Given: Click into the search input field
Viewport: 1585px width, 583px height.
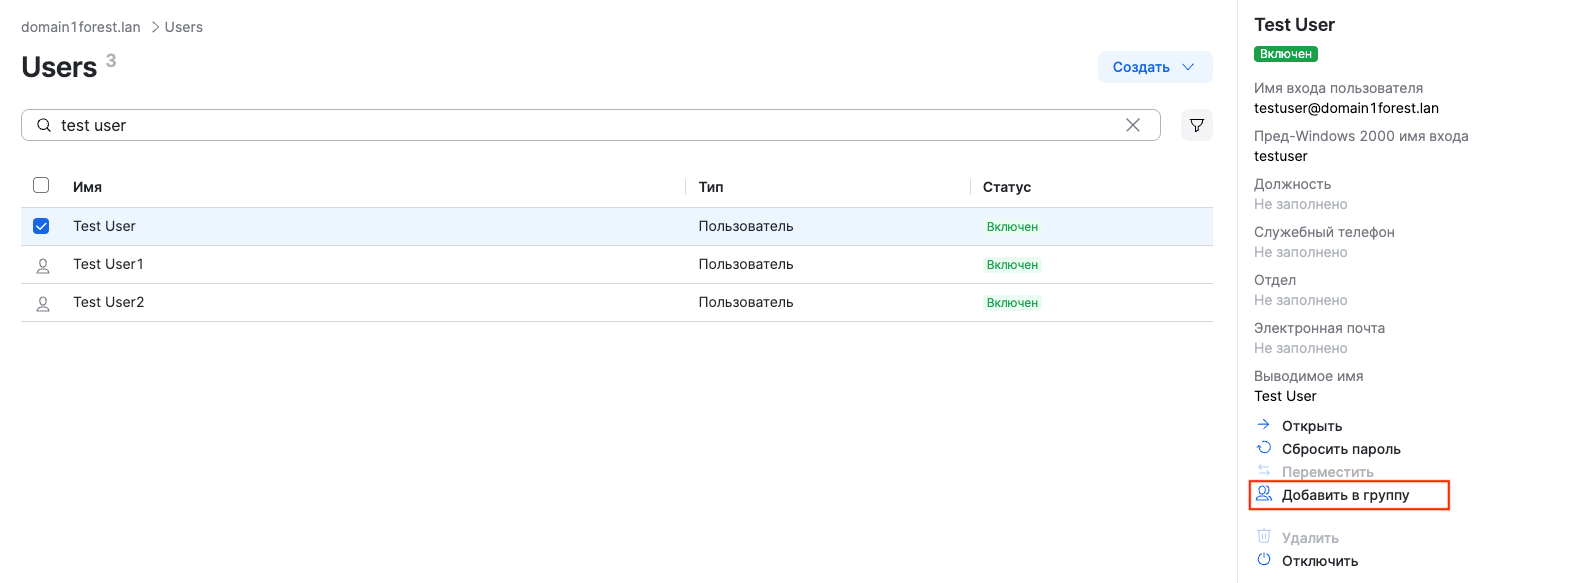Looking at the screenshot, I should coord(580,125).
